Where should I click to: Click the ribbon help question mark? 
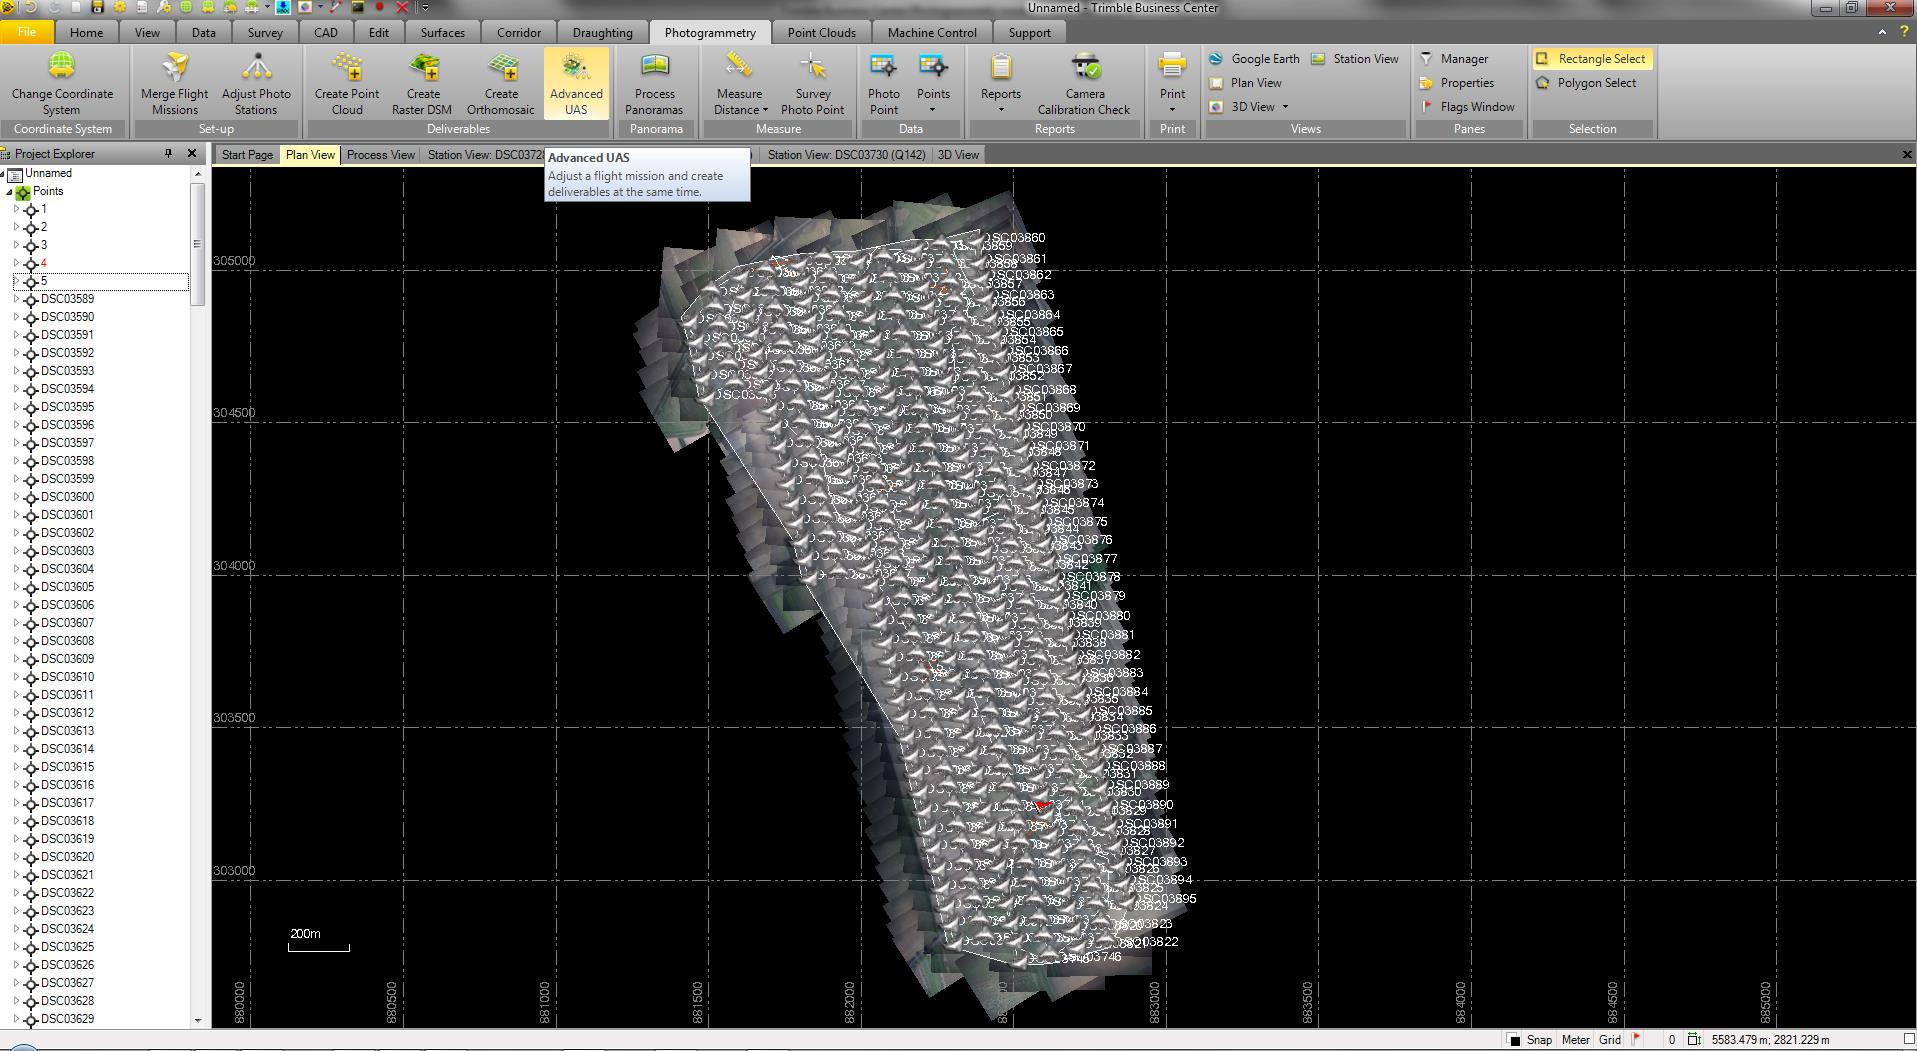pos(1904,32)
